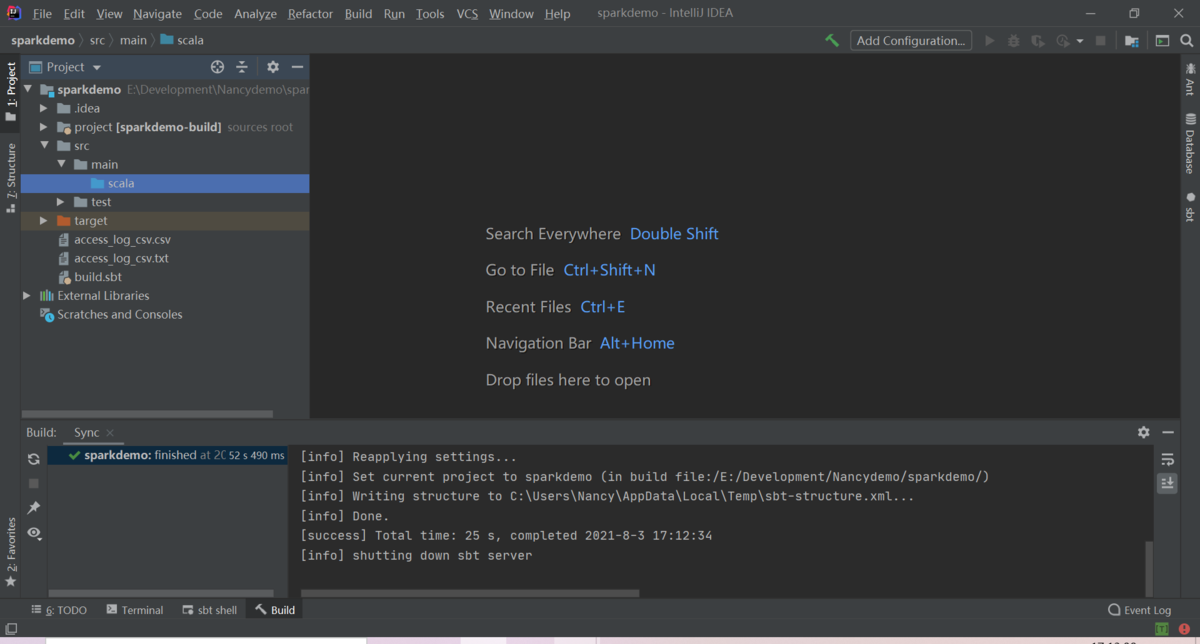This screenshot has height=644, width=1200.
Task: Toggle the Build view options eye icon
Action: (34, 533)
